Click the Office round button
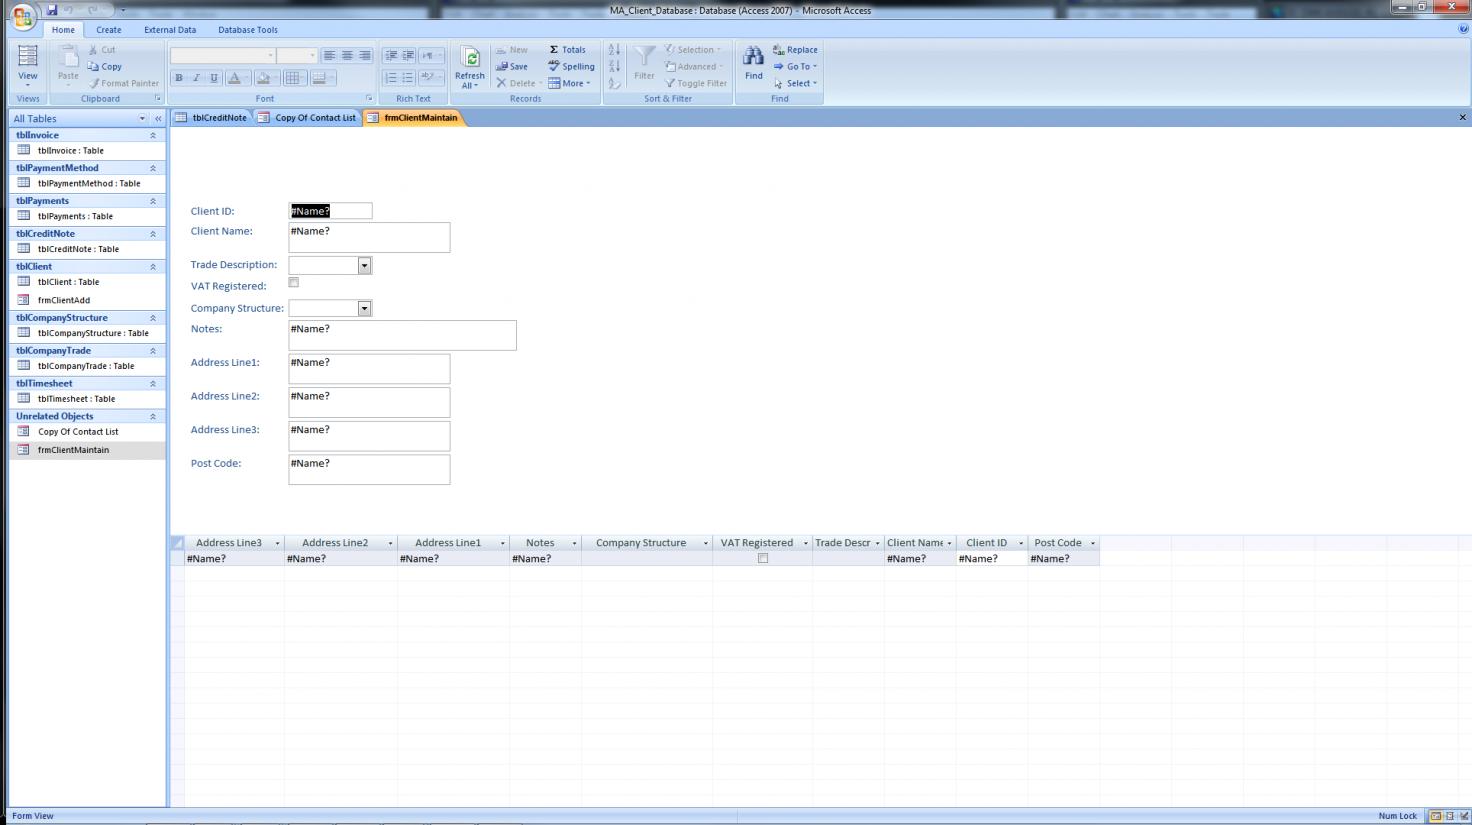The height and width of the screenshot is (825, 1472). coord(22,16)
